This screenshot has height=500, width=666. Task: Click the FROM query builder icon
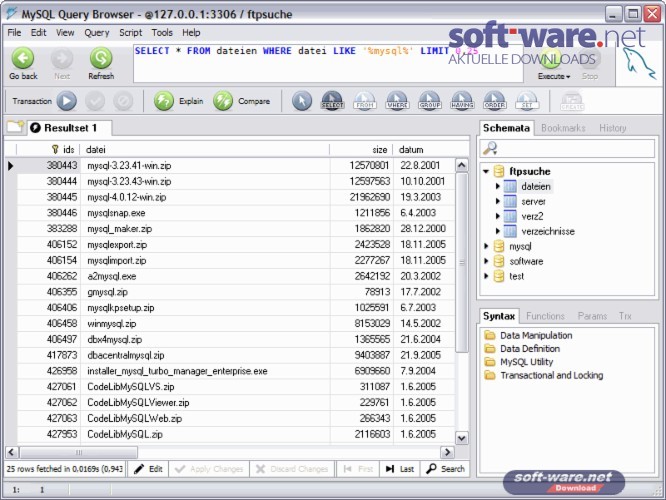(x=365, y=101)
